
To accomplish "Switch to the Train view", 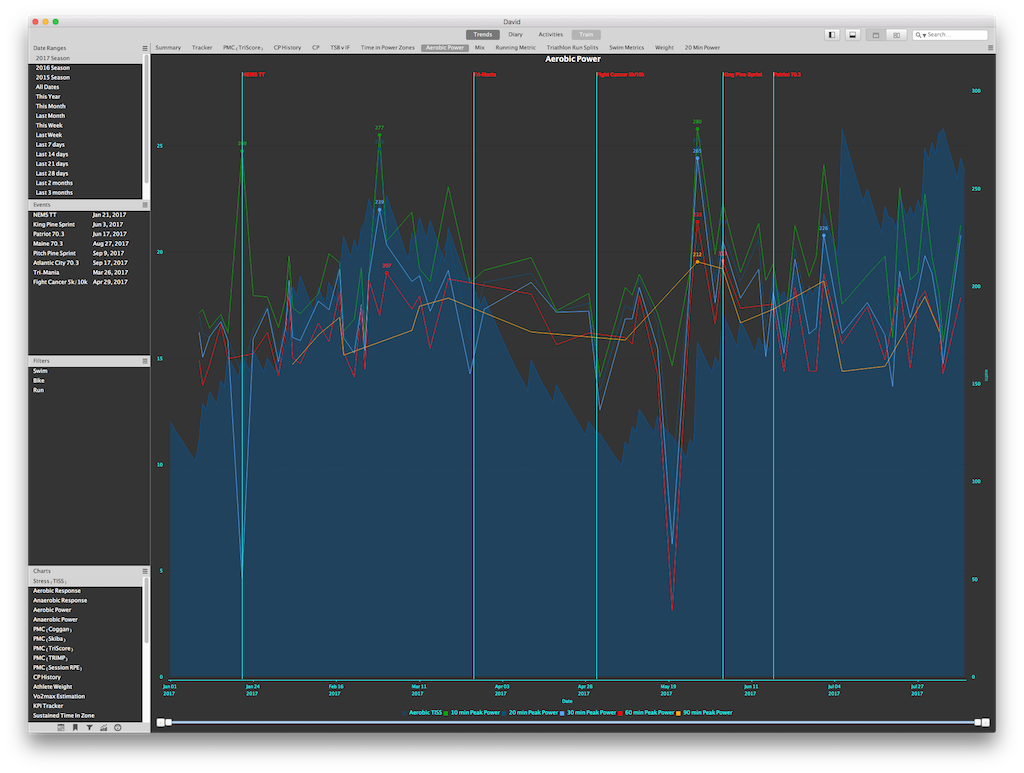I will coord(586,35).
